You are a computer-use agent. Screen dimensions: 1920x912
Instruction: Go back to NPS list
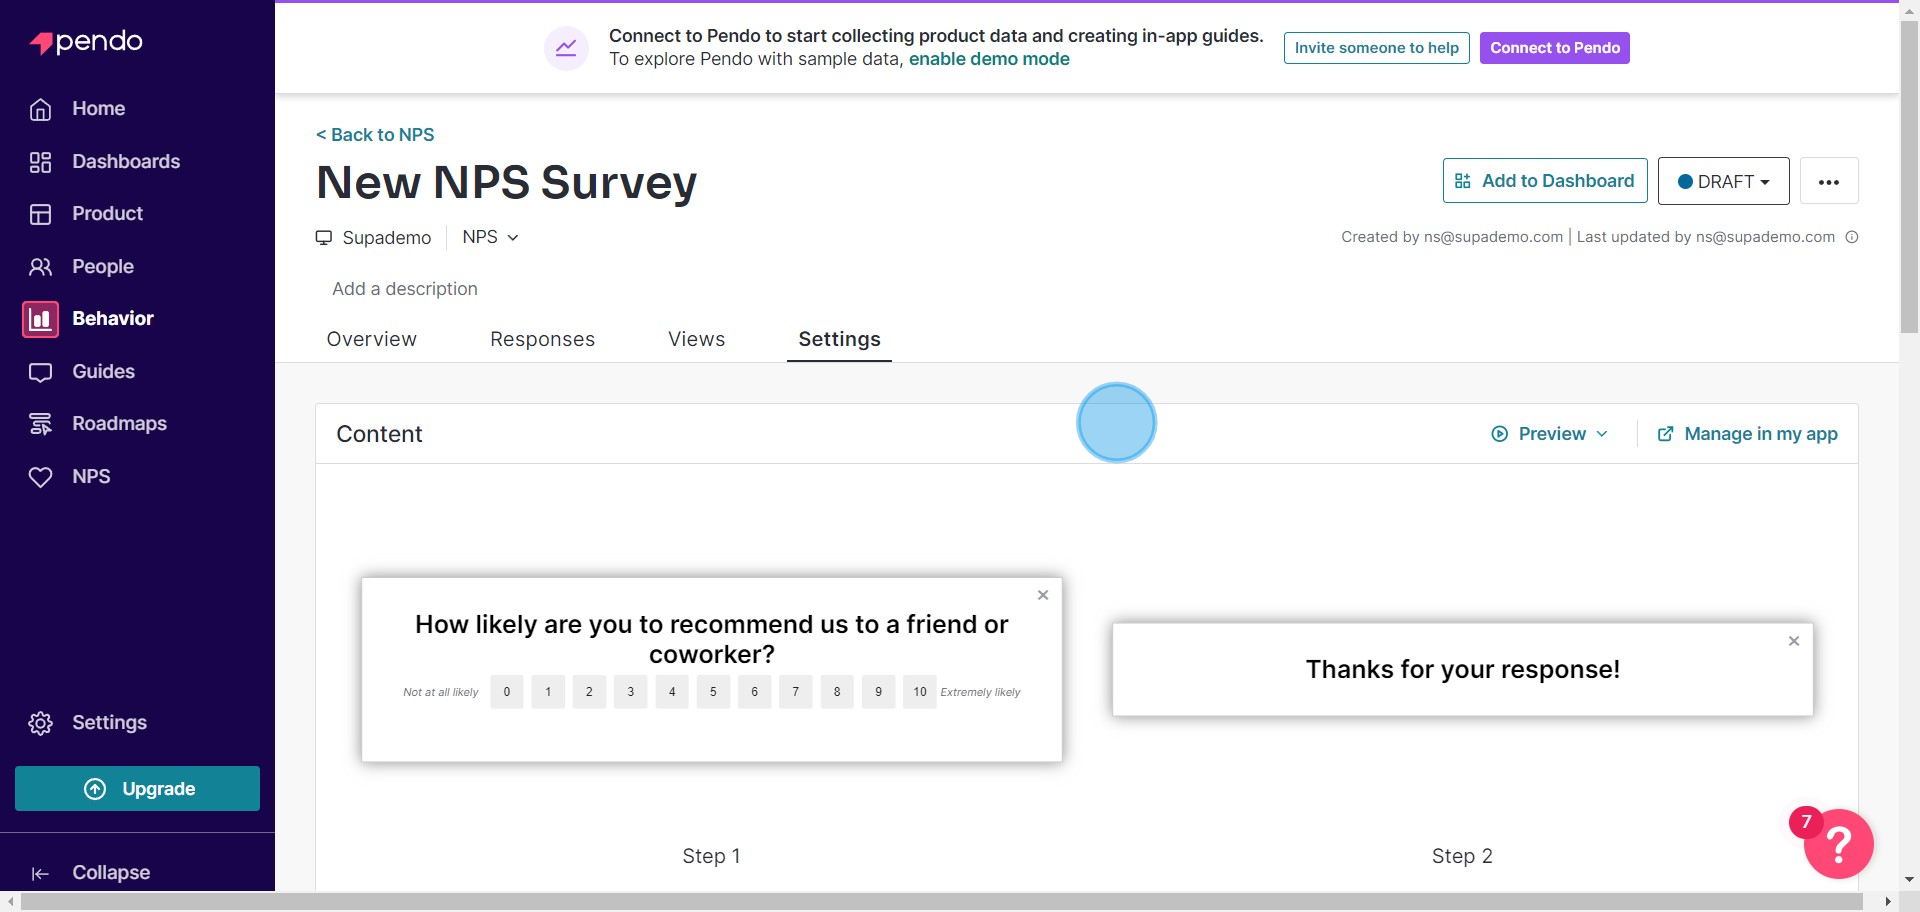pyautogui.click(x=375, y=135)
